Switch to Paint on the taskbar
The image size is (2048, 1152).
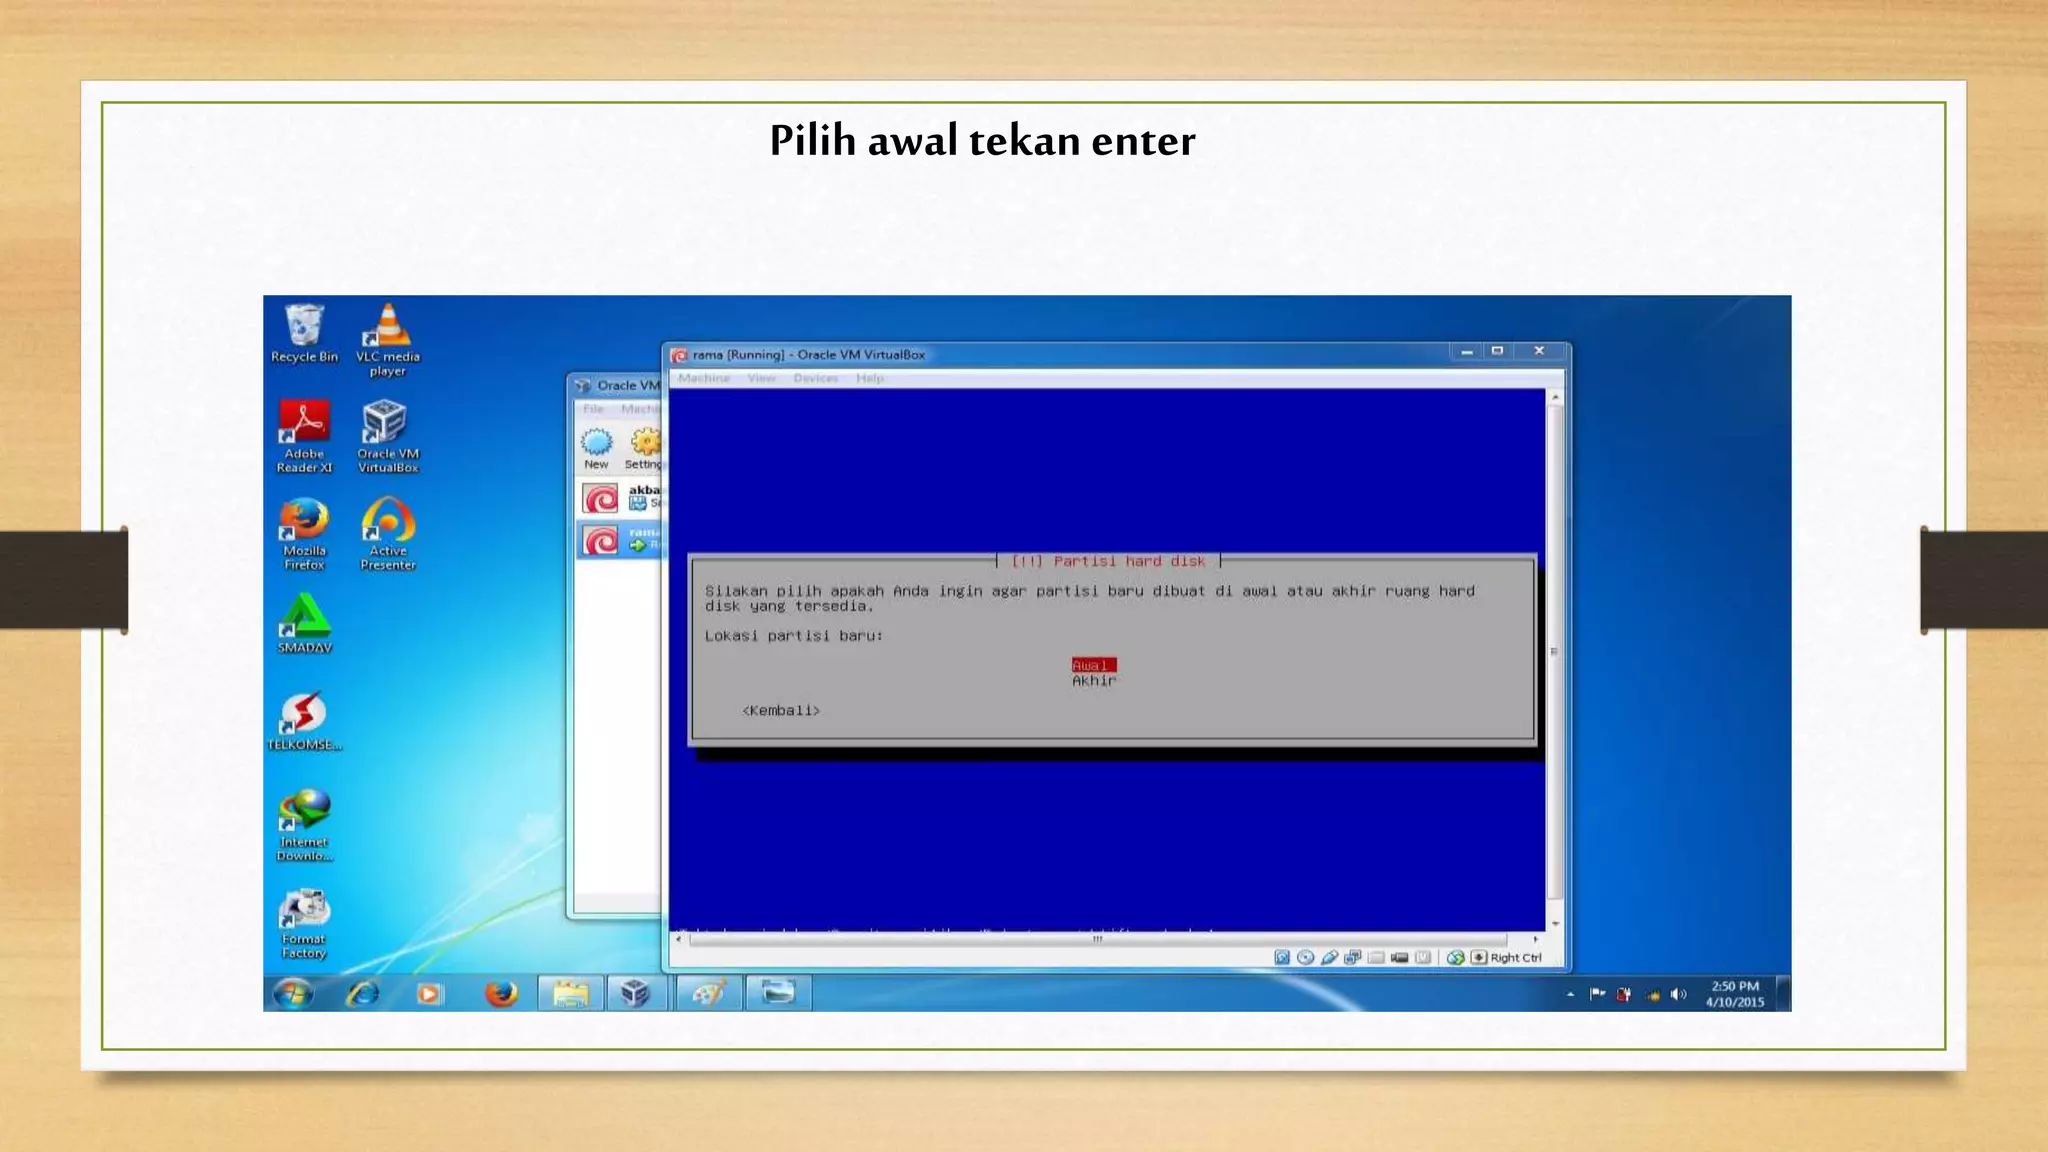pyautogui.click(x=709, y=993)
